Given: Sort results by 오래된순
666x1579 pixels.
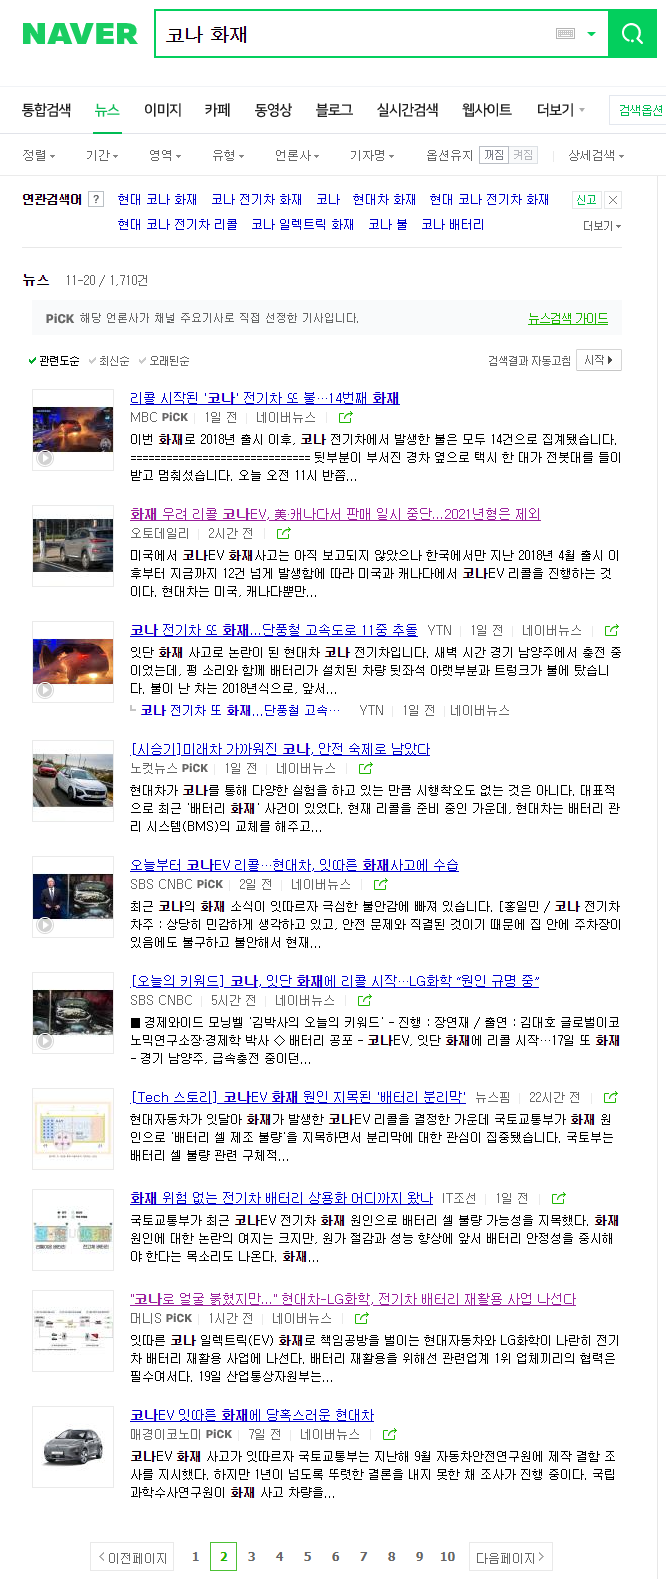Looking at the screenshot, I should (x=164, y=360).
